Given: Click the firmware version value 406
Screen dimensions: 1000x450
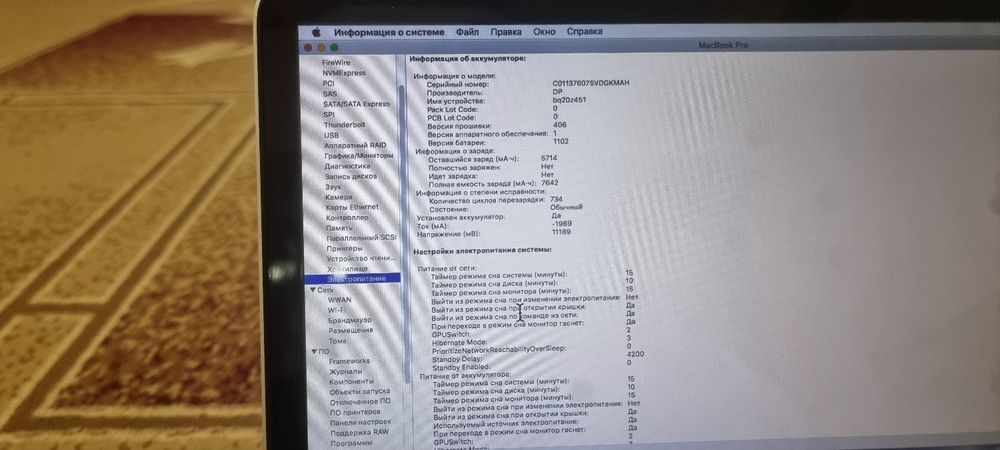Looking at the screenshot, I should click(x=560, y=125).
